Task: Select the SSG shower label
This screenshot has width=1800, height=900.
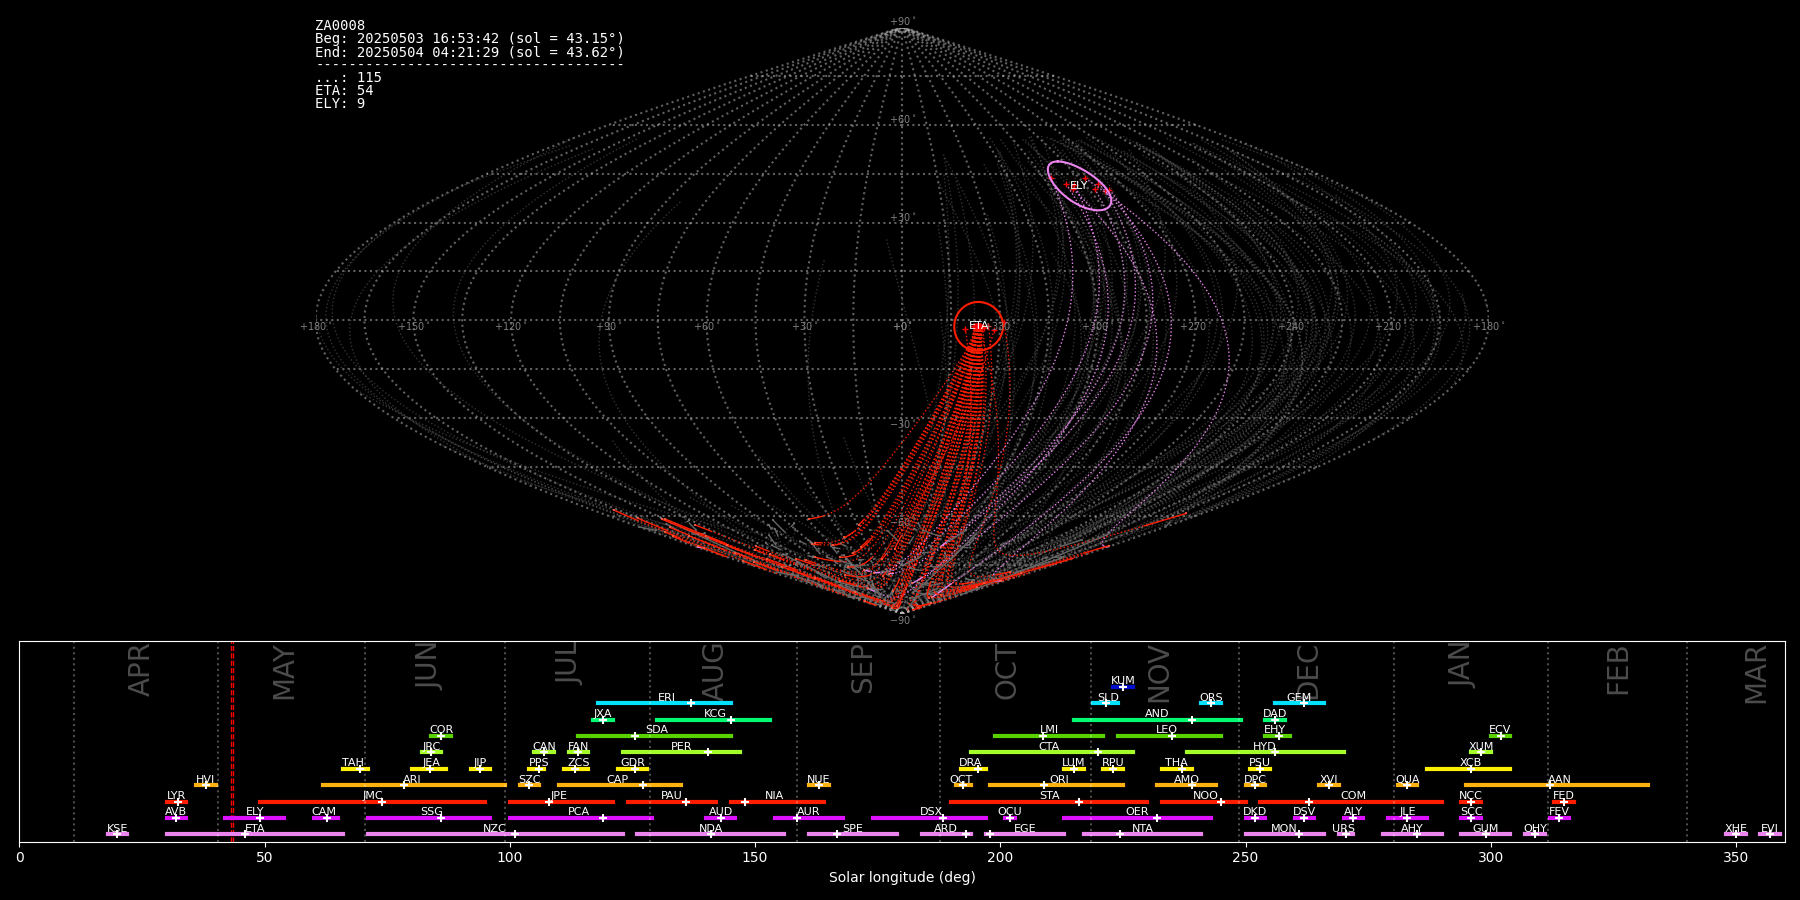Action: (432, 812)
